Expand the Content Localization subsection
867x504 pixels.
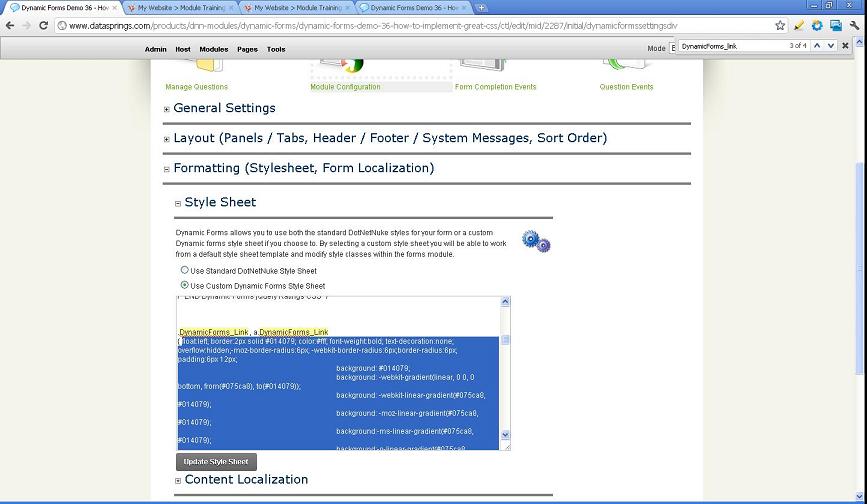pyautogui.click(x=177, y=481)
